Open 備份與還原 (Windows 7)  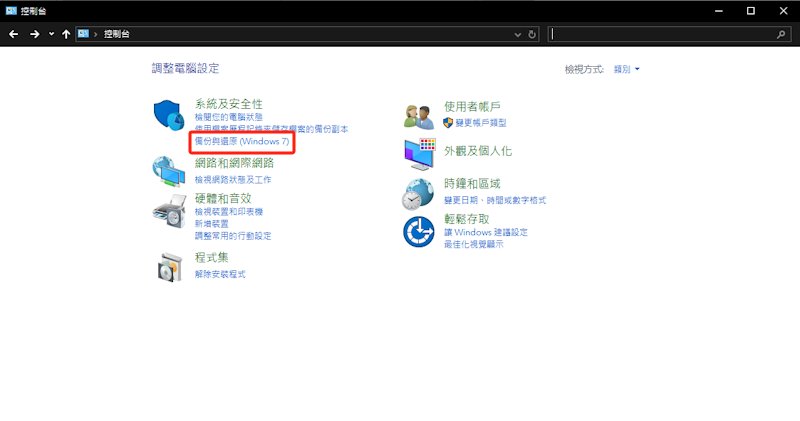coord(242,141)
